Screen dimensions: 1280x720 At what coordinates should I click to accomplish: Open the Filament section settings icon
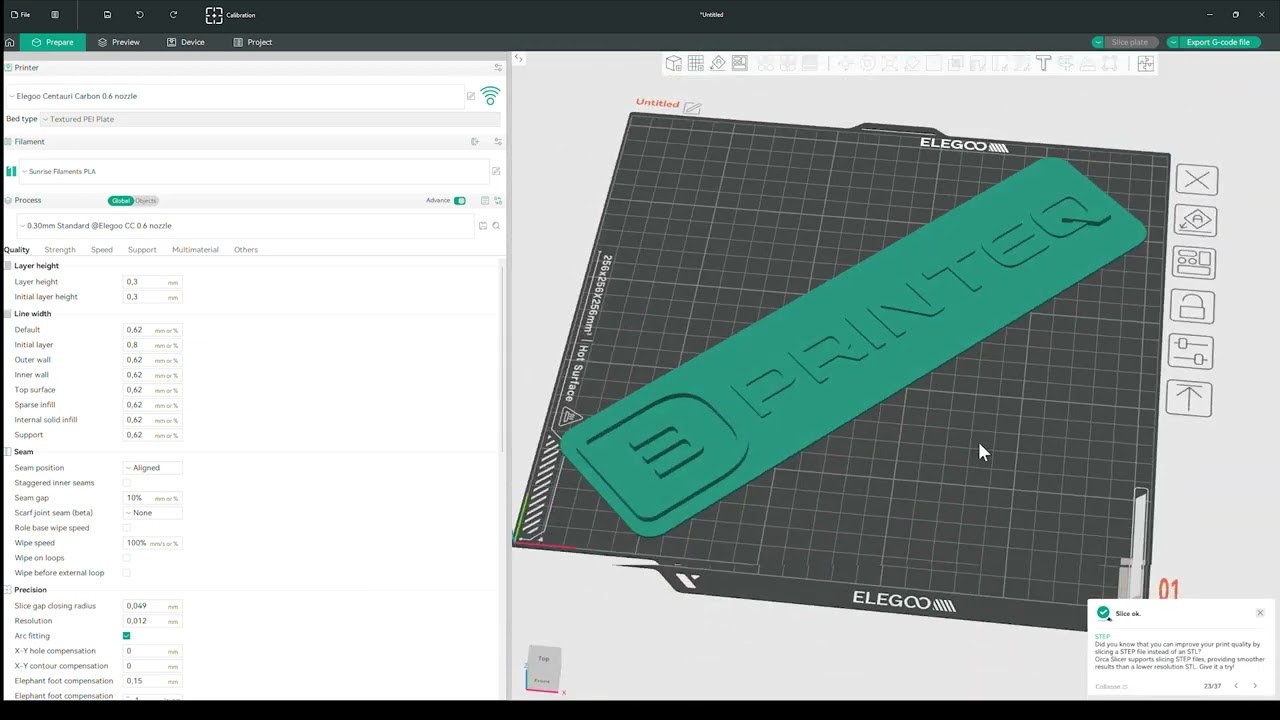pyautogui.click(x=498, y=142)
